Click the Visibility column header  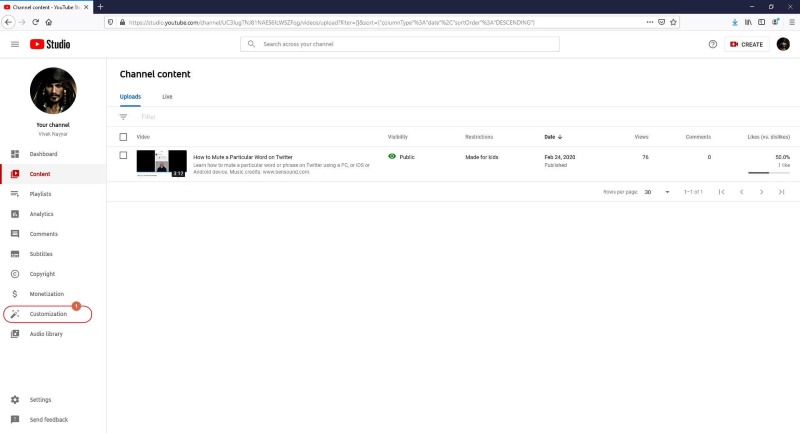(x=397, y=137)
